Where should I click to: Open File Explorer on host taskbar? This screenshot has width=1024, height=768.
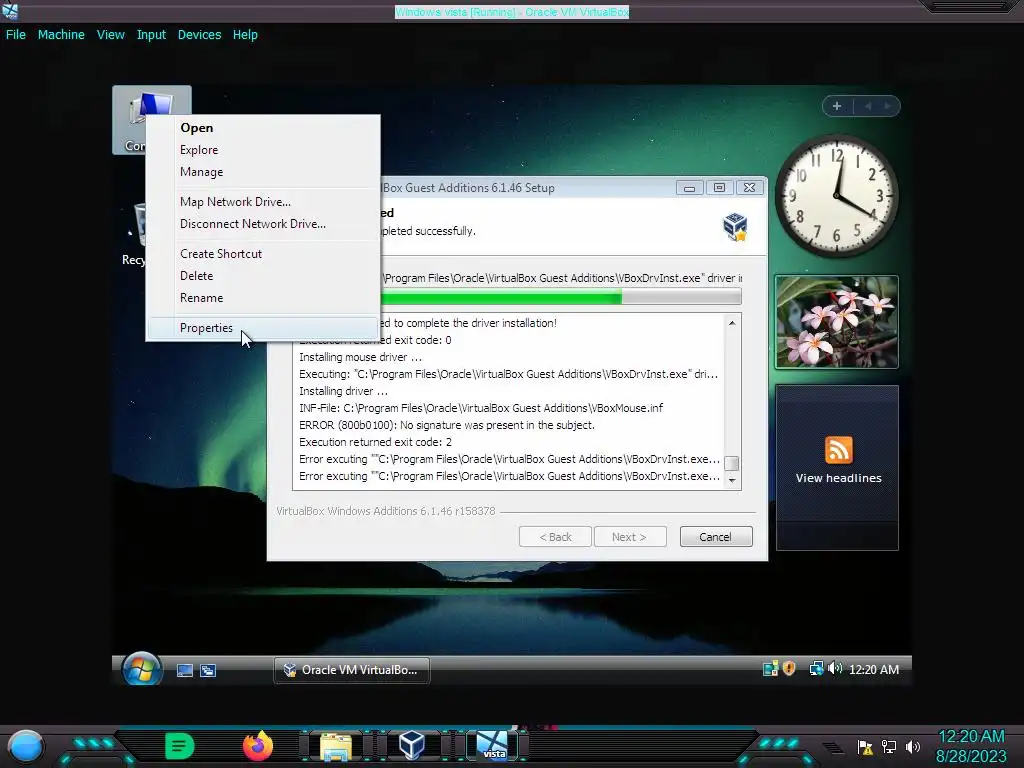tap(336, 747)
